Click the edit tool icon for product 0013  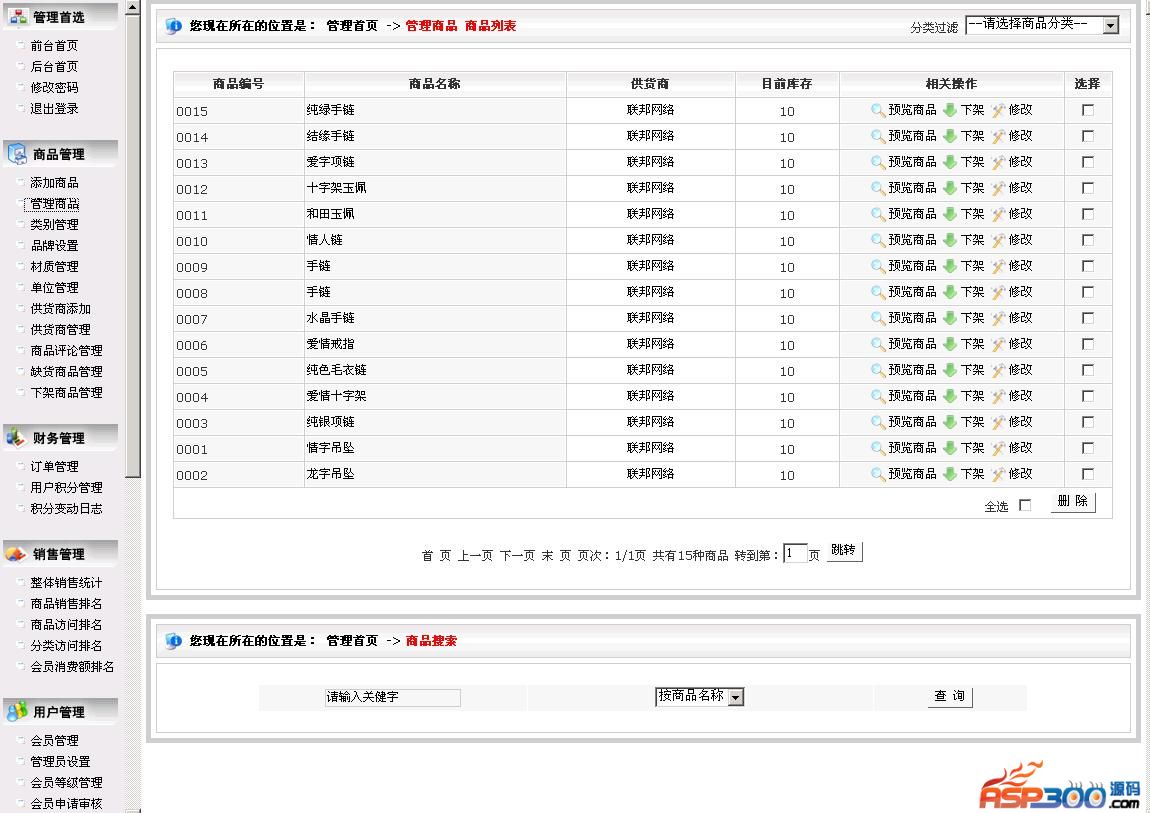coord(998,162)
